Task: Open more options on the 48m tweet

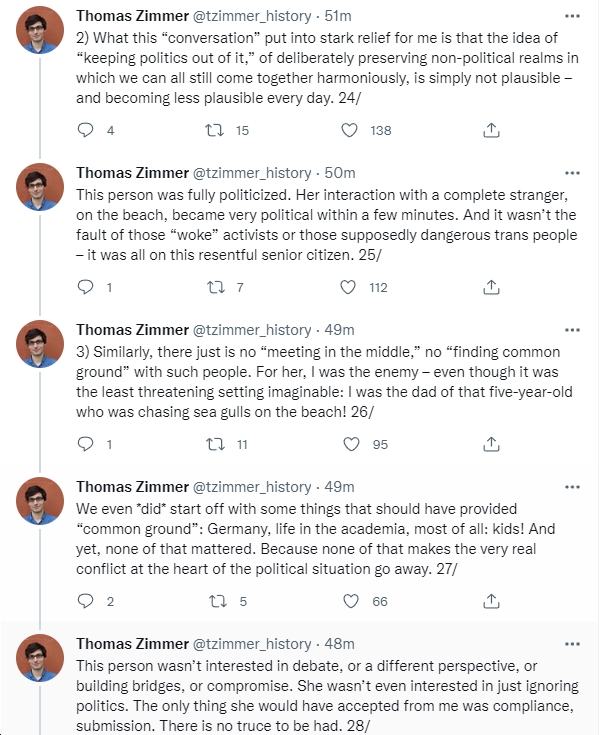Action: coord(572,645)
